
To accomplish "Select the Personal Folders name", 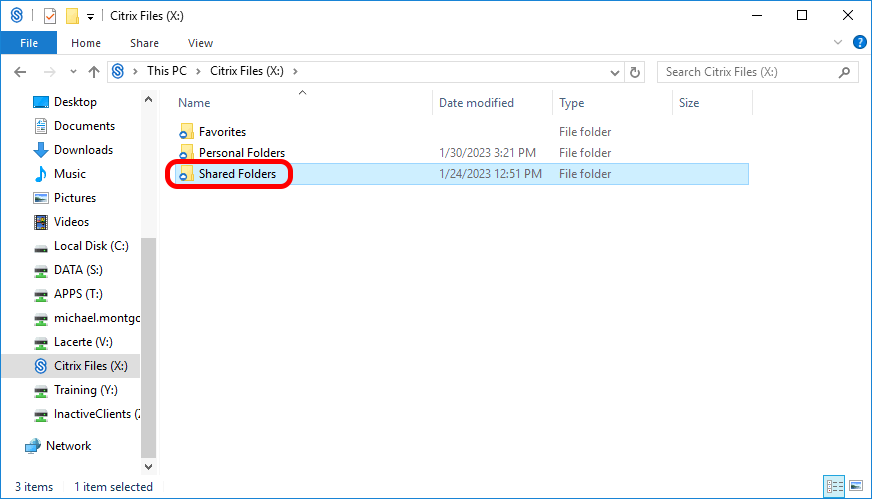I will [242, 152].
